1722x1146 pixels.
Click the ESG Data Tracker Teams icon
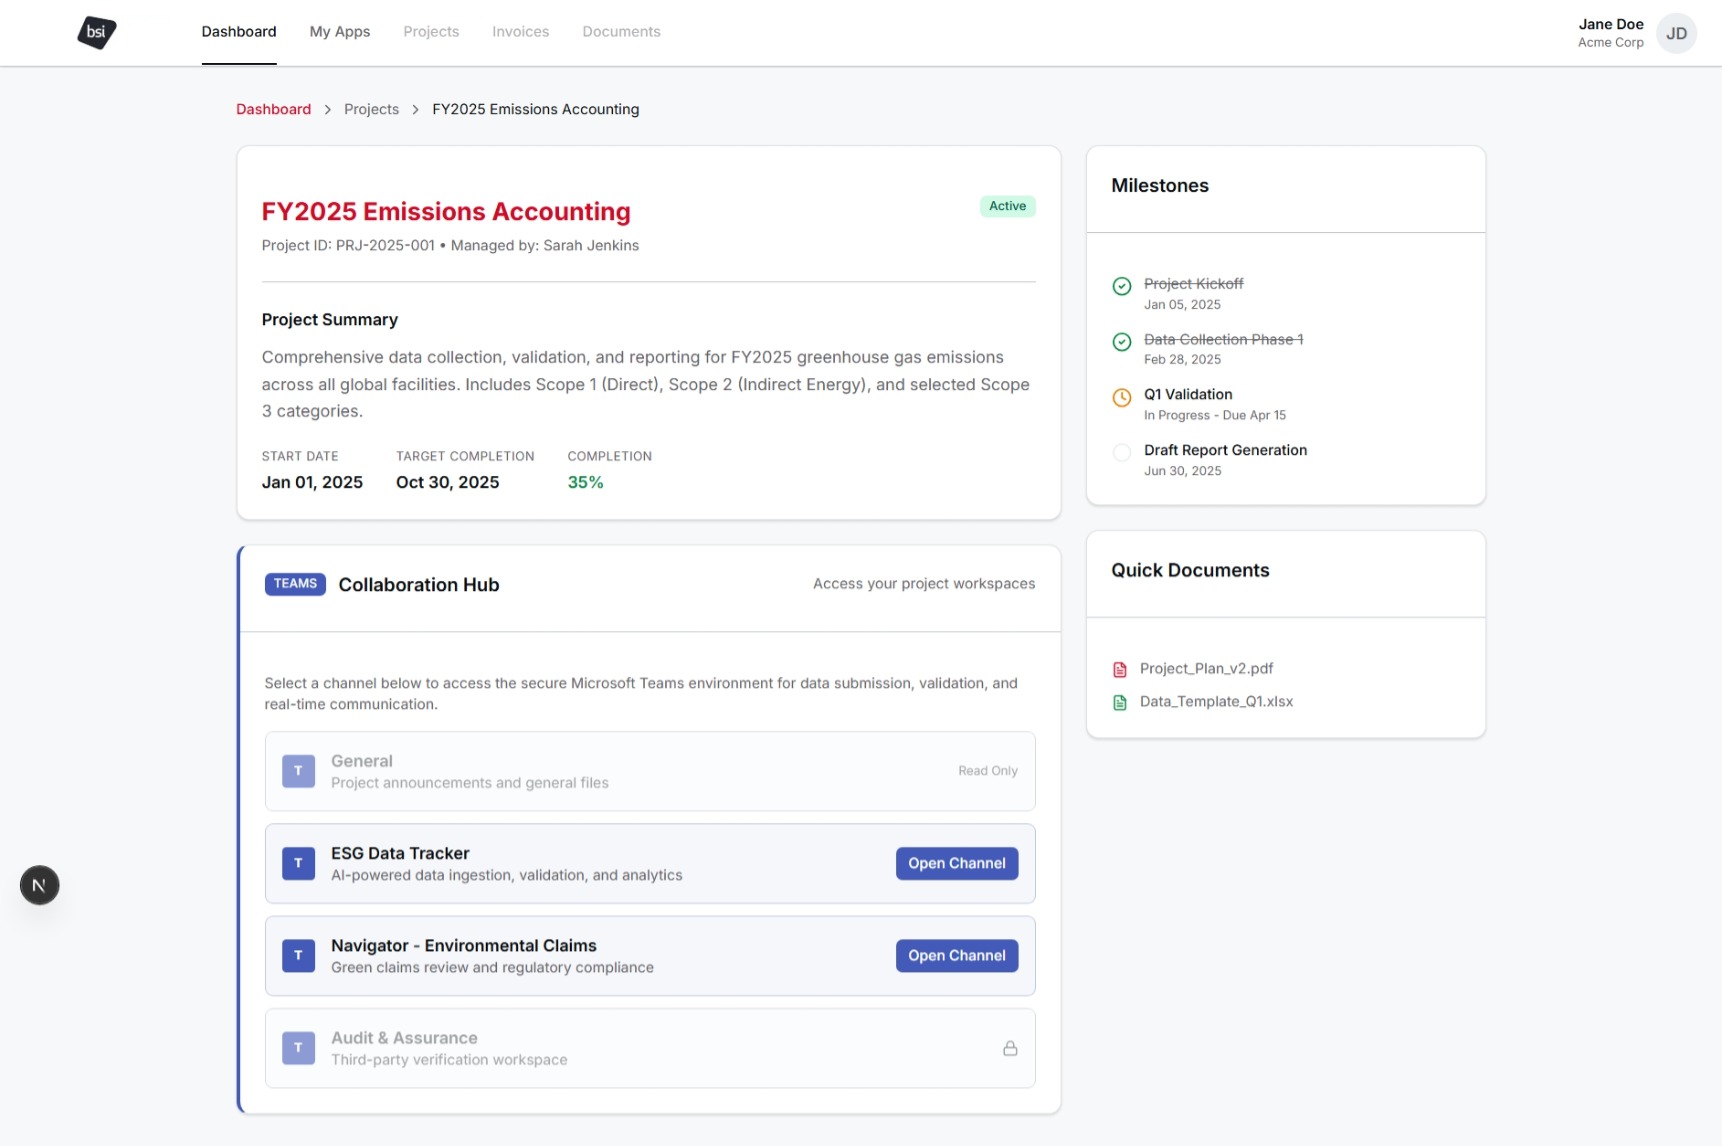pos(298,863)
